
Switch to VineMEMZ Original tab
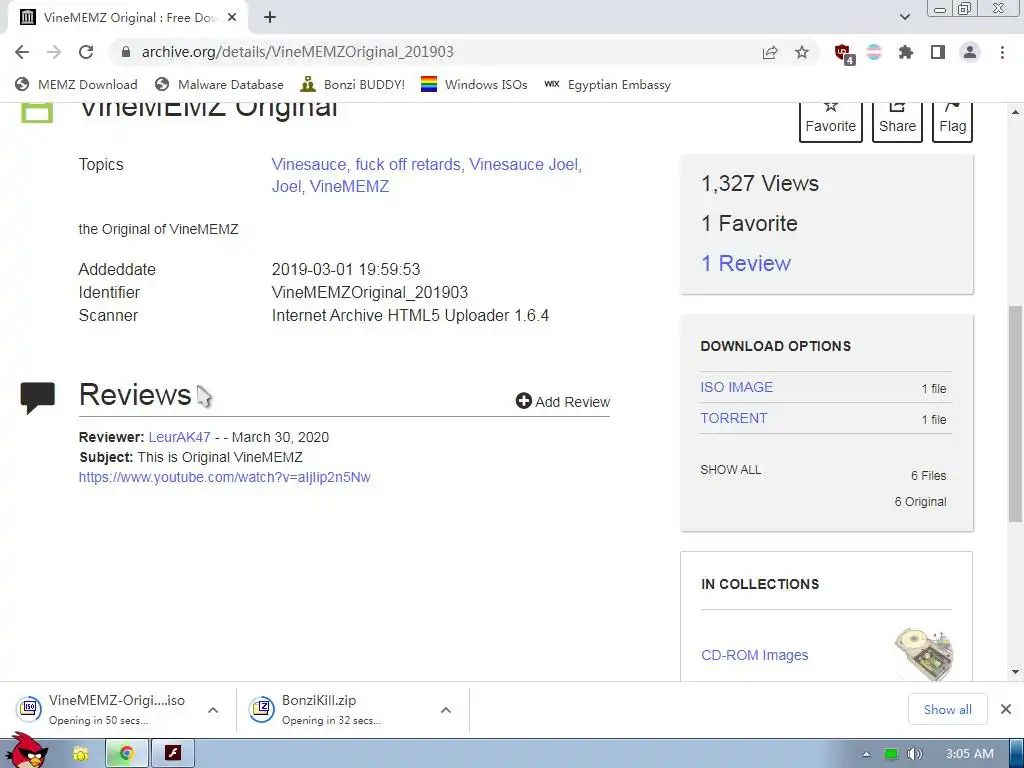(x=129, y=18)
